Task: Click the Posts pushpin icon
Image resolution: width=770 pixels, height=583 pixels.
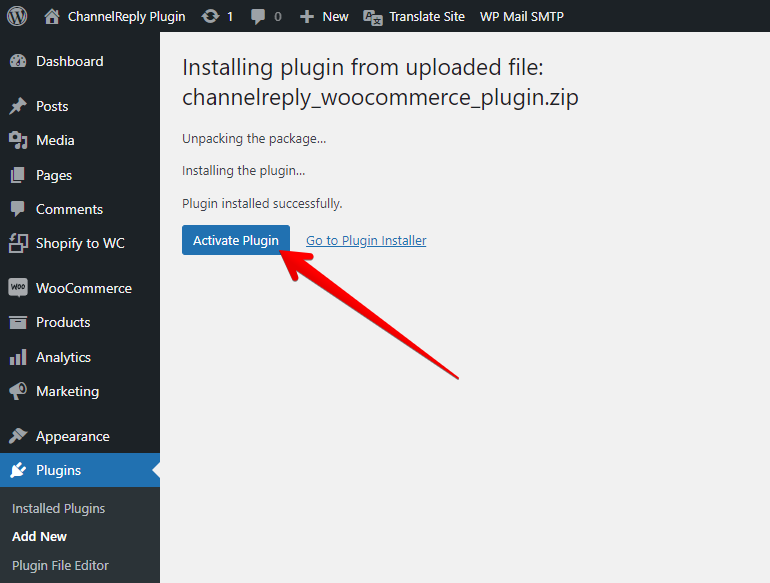Action: pyautogui.click(x=18, y=106)
